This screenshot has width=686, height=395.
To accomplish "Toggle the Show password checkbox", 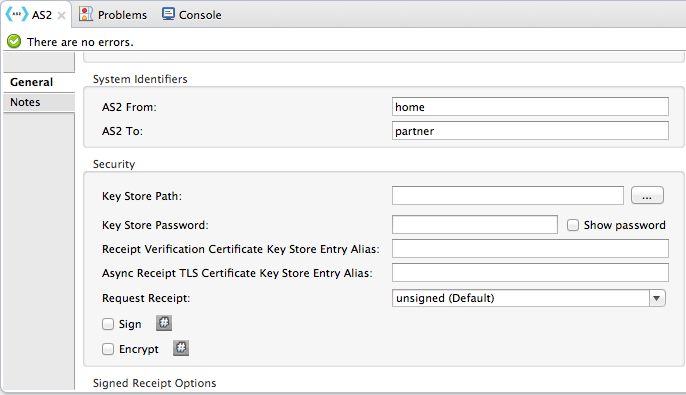I will click(x=573, y=225).
